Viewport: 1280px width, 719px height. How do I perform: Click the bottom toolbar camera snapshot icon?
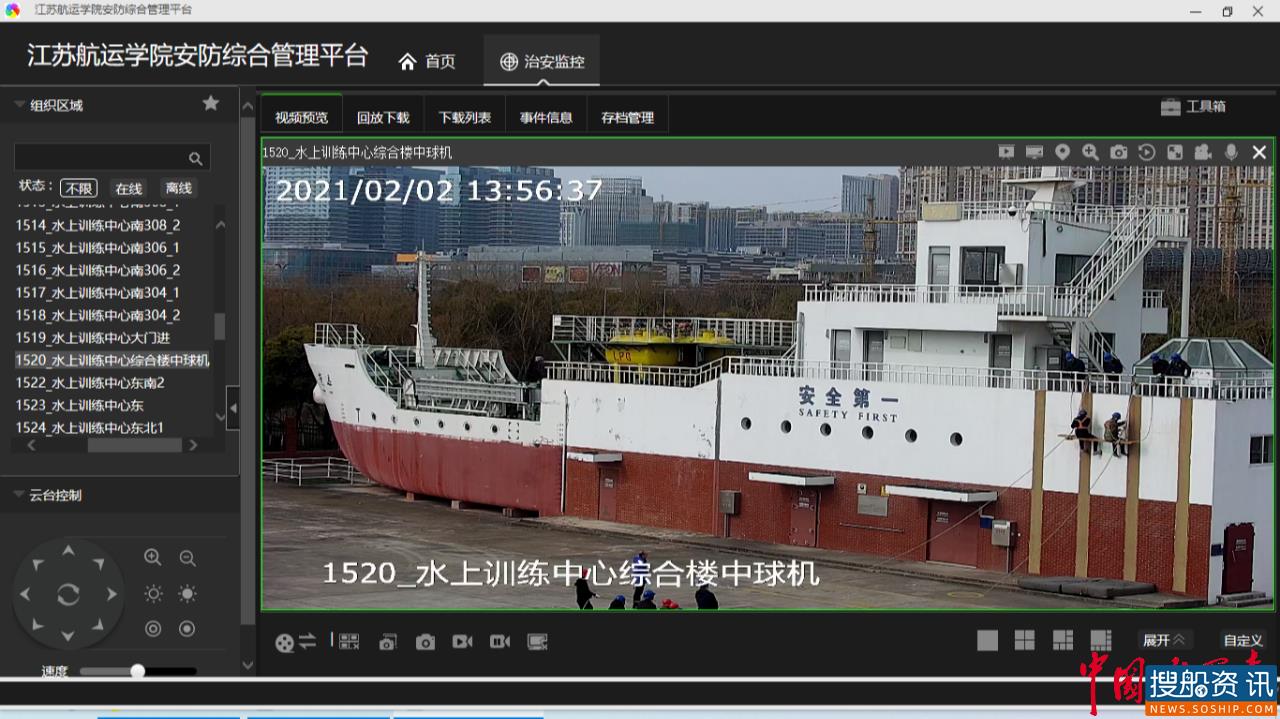[425, 642]
